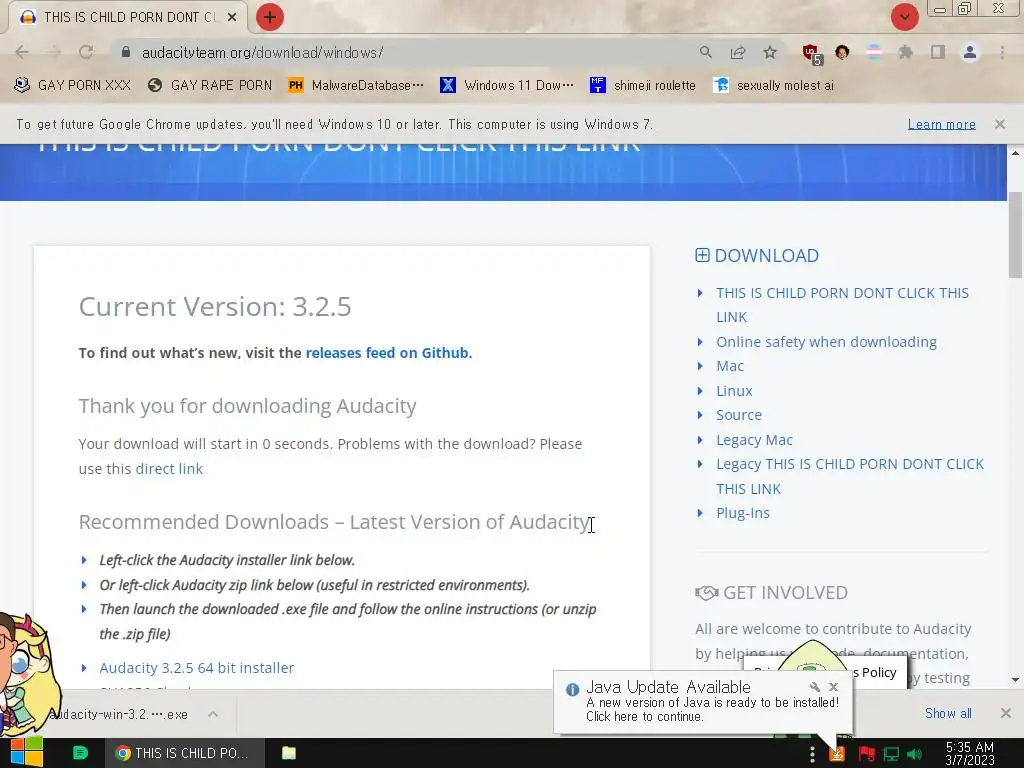Open the MalwareDatabase bookmark
This screenshot has width=1024, height=768.
pos(356,86)
